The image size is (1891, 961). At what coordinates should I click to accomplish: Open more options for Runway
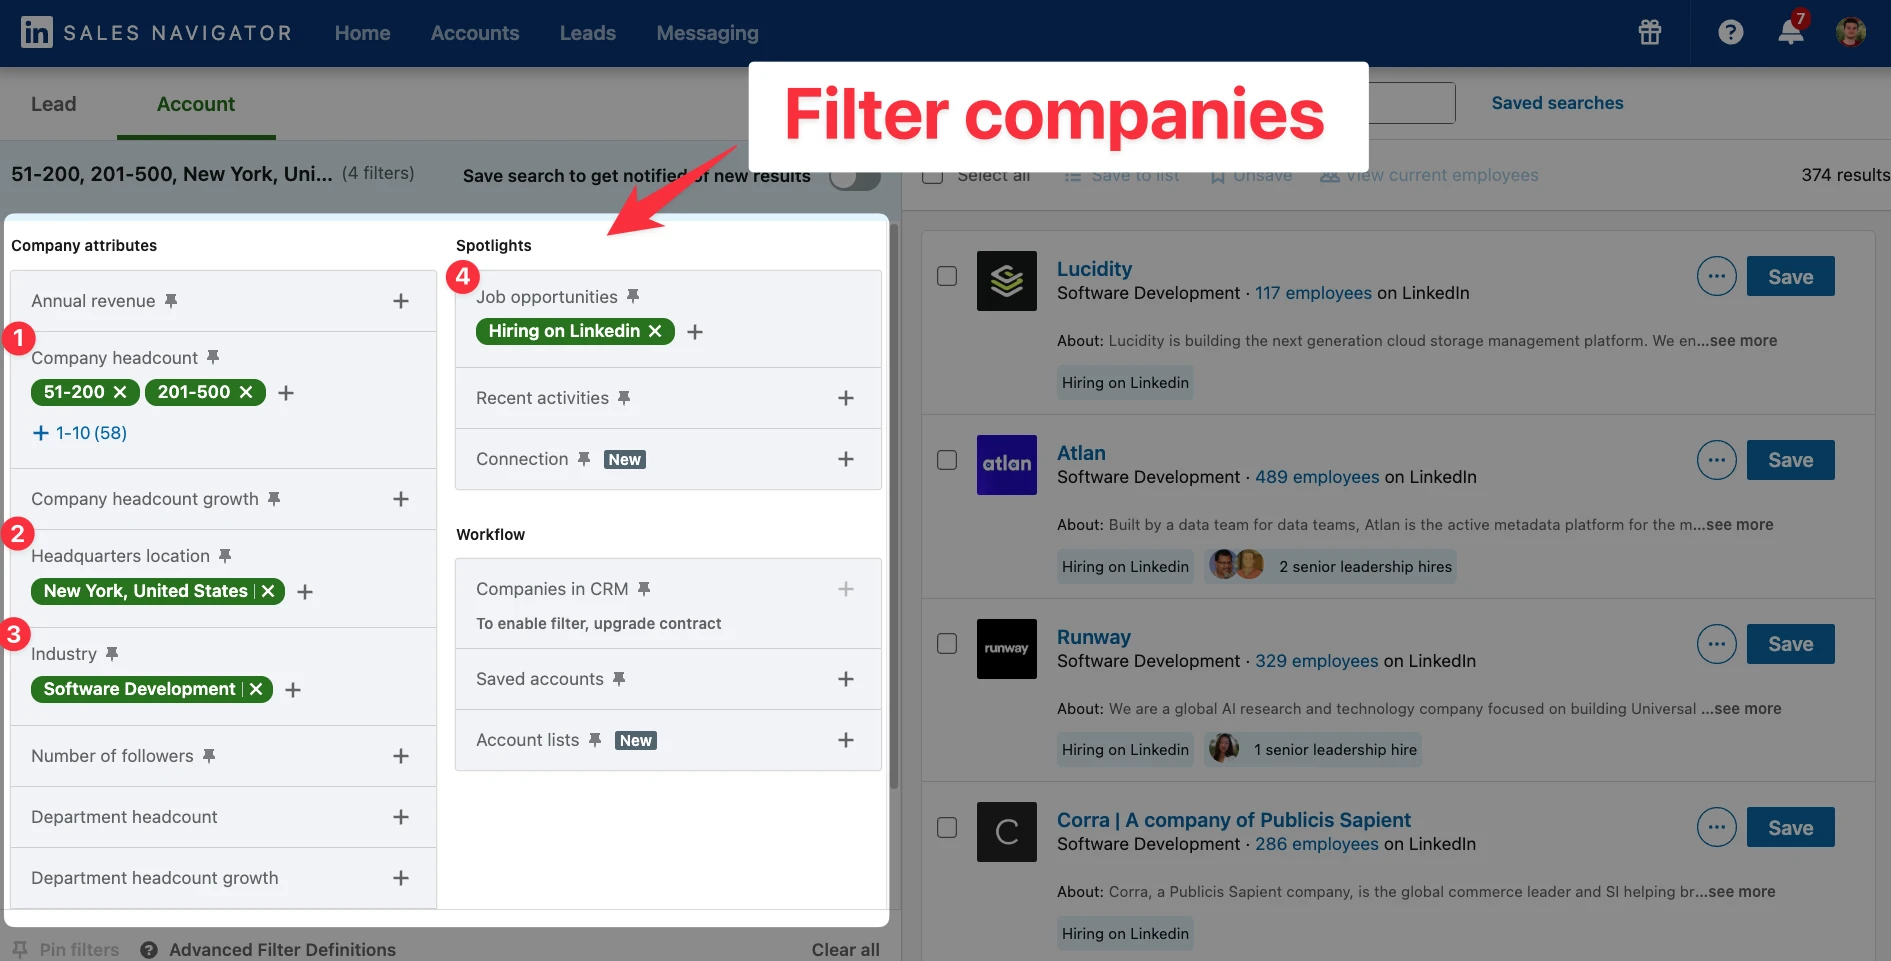coord(1717,644)
